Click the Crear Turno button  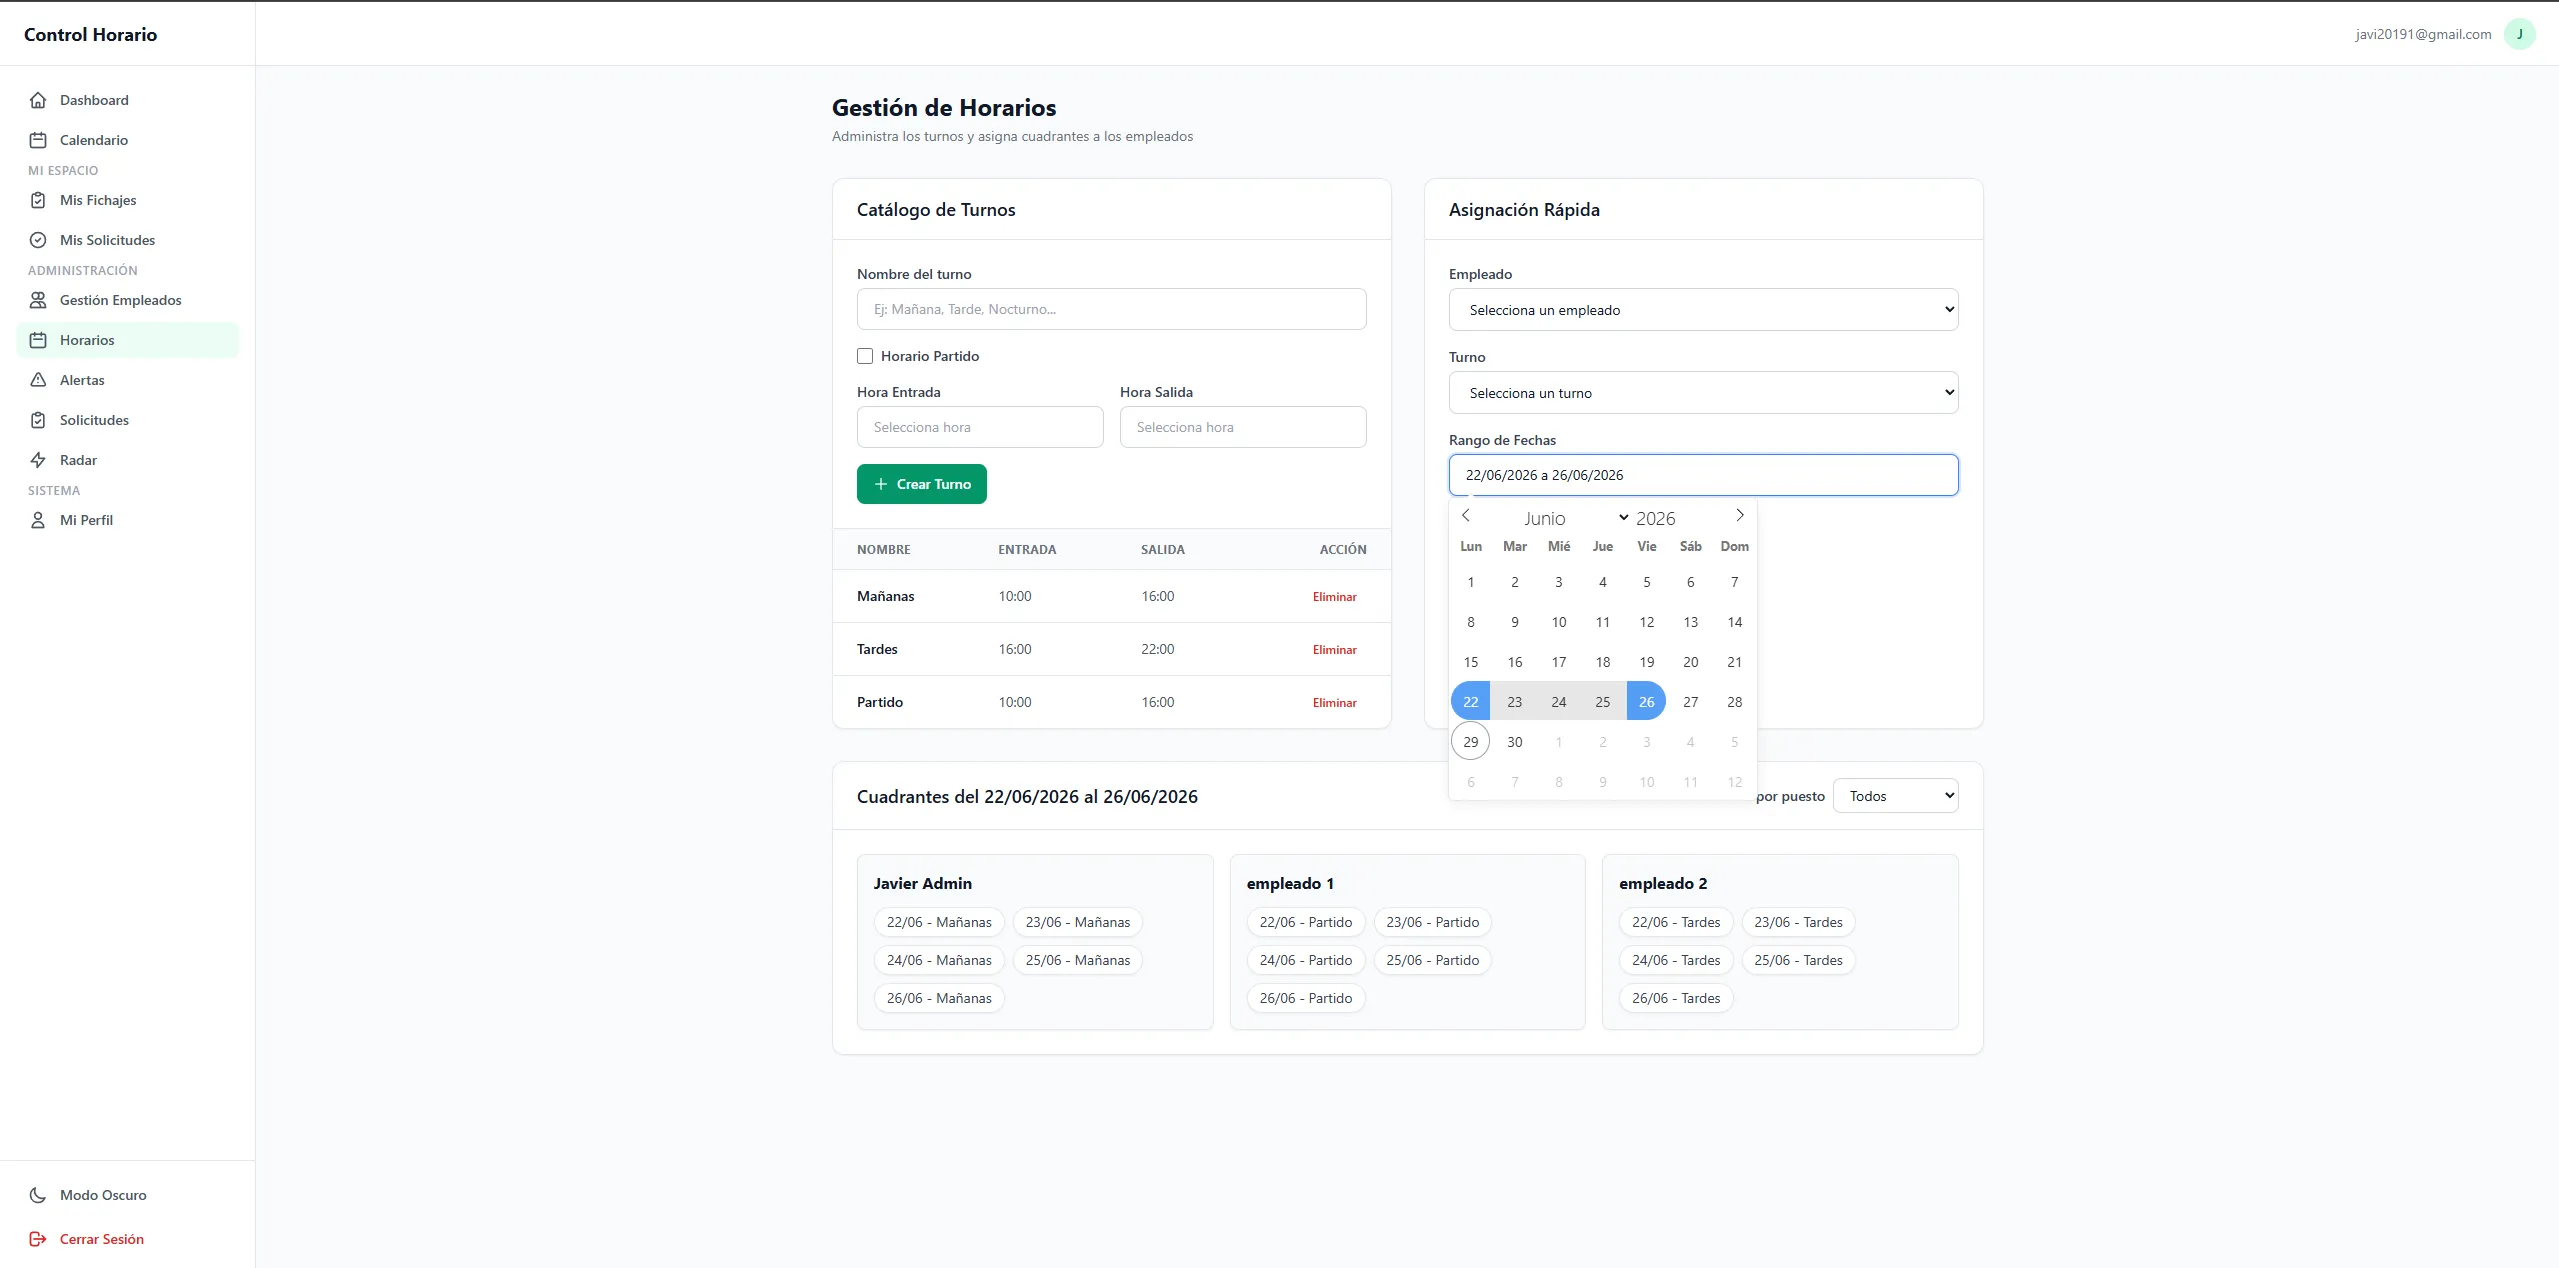(921, 484)
